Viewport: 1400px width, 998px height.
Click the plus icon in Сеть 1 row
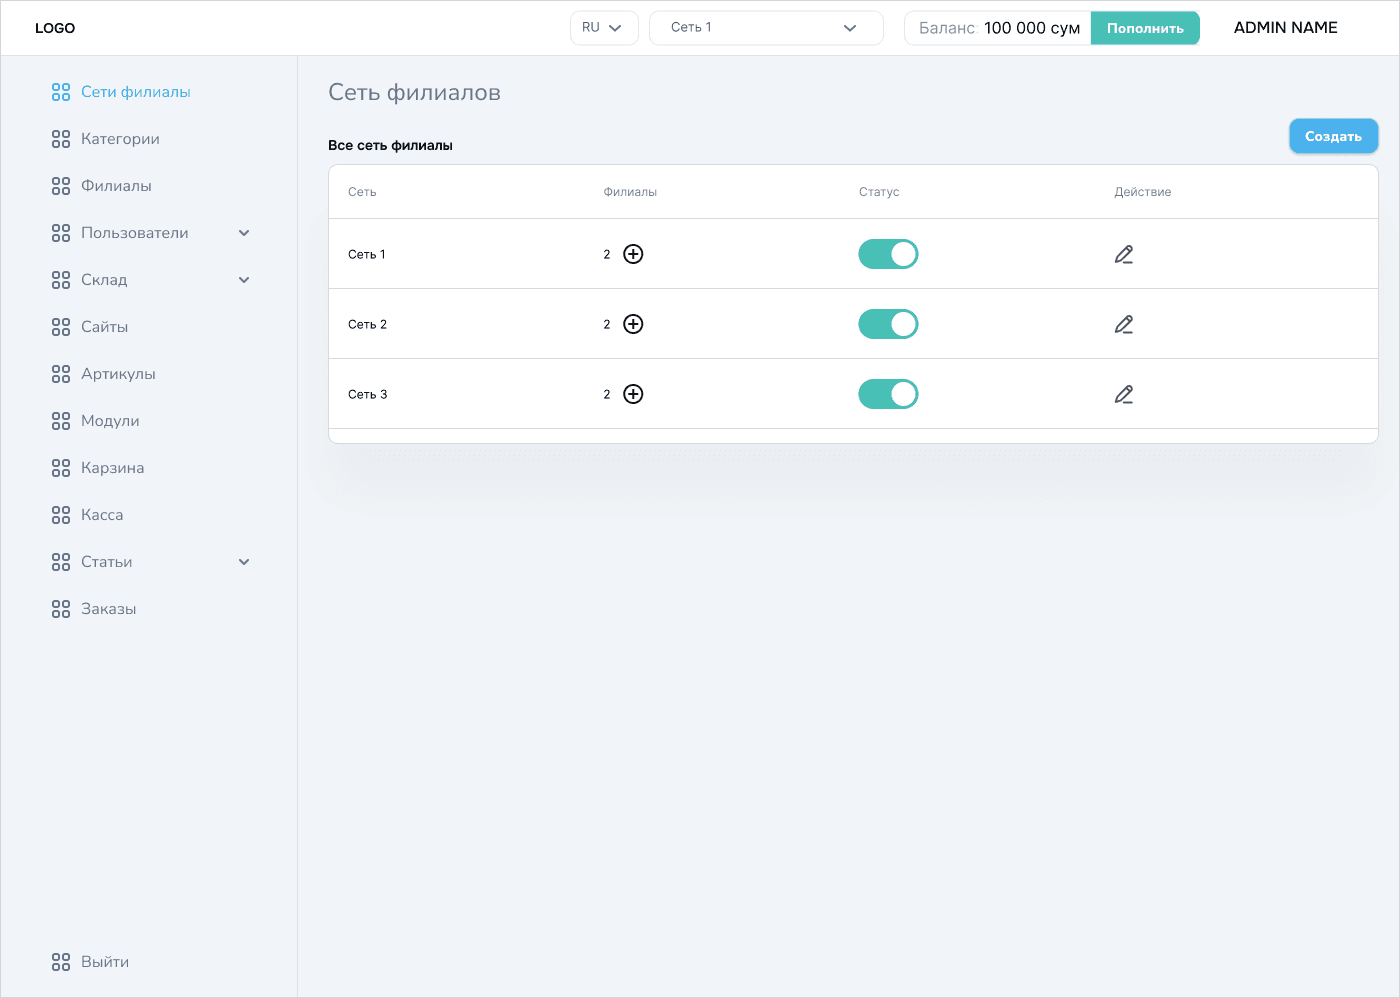(x=633, y=254)
